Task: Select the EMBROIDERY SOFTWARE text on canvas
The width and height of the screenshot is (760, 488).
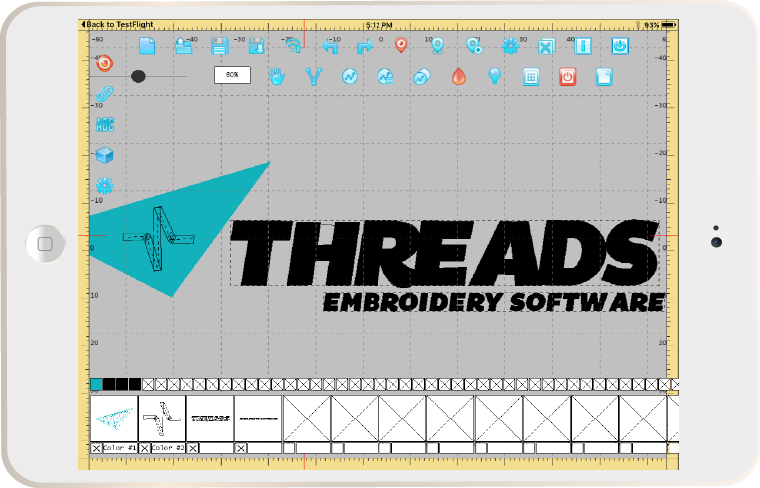Action: pos(494,302)
